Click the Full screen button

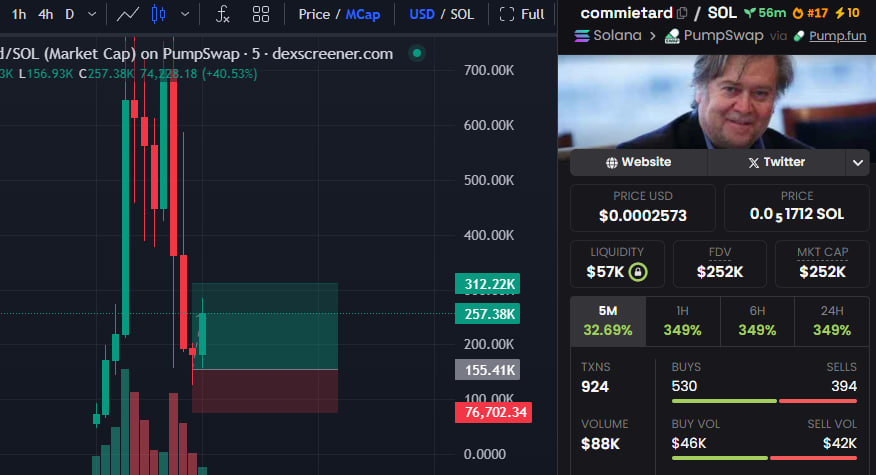point(522,15)
